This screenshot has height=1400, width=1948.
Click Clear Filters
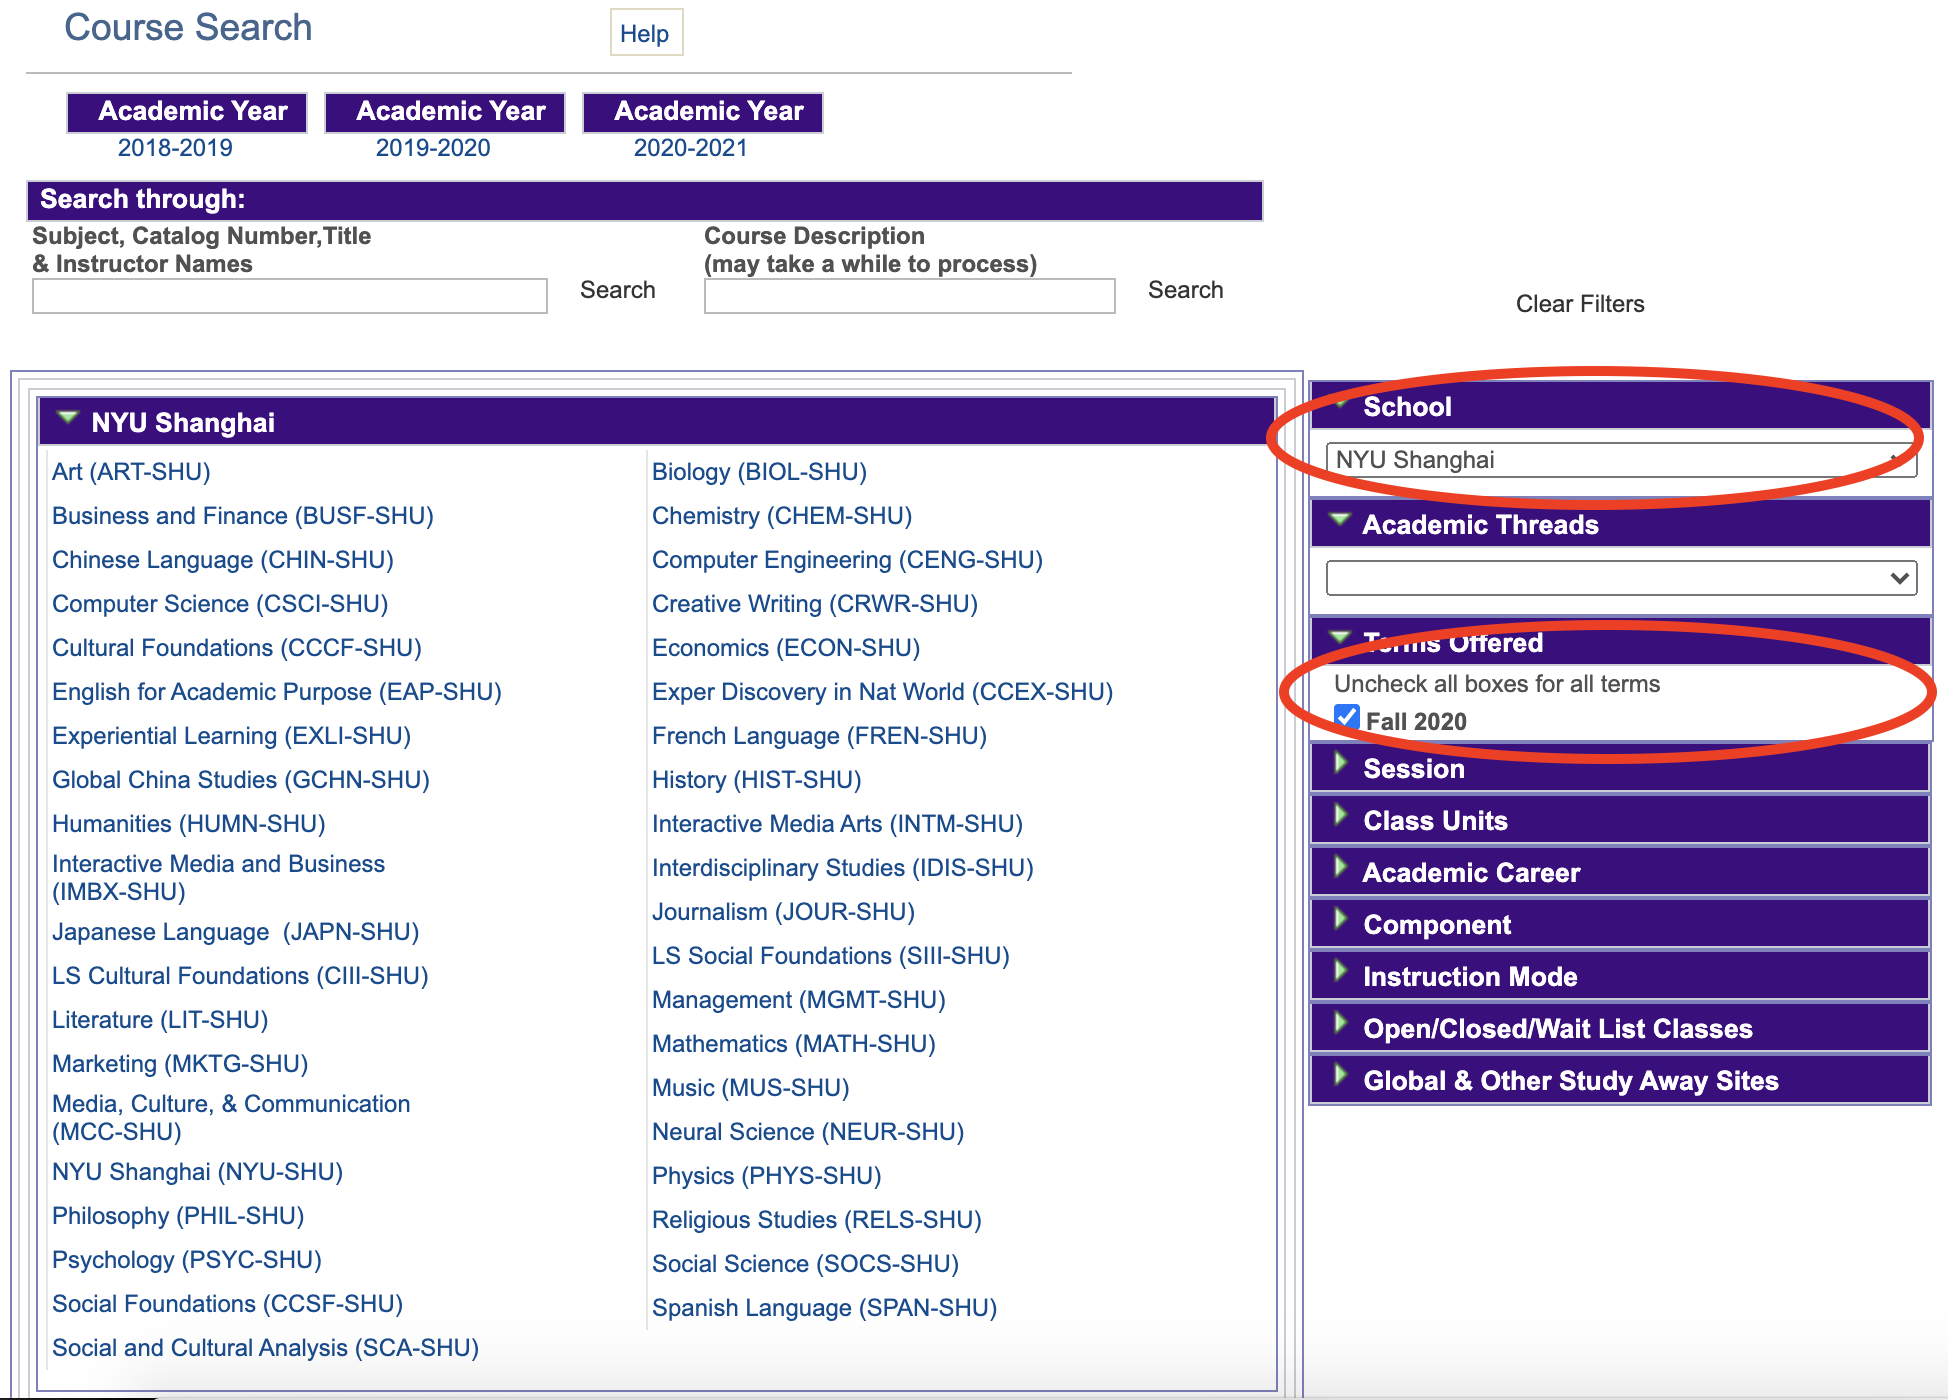pyautogui.click(x=1579, y=304)
